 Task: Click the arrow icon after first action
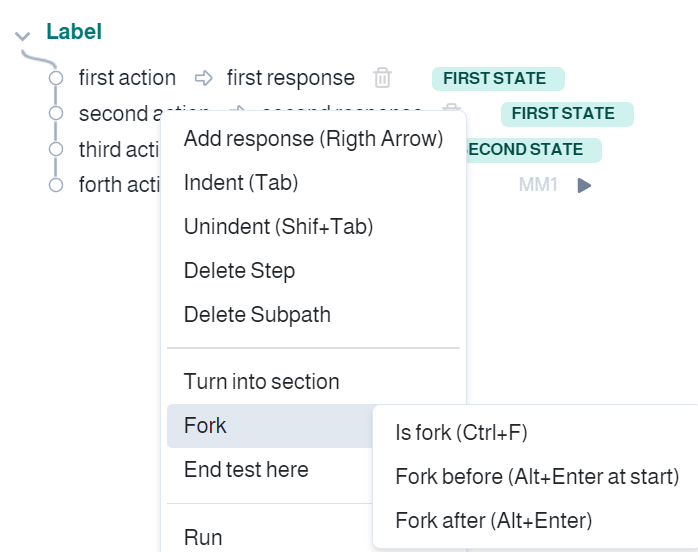point(203,78)
